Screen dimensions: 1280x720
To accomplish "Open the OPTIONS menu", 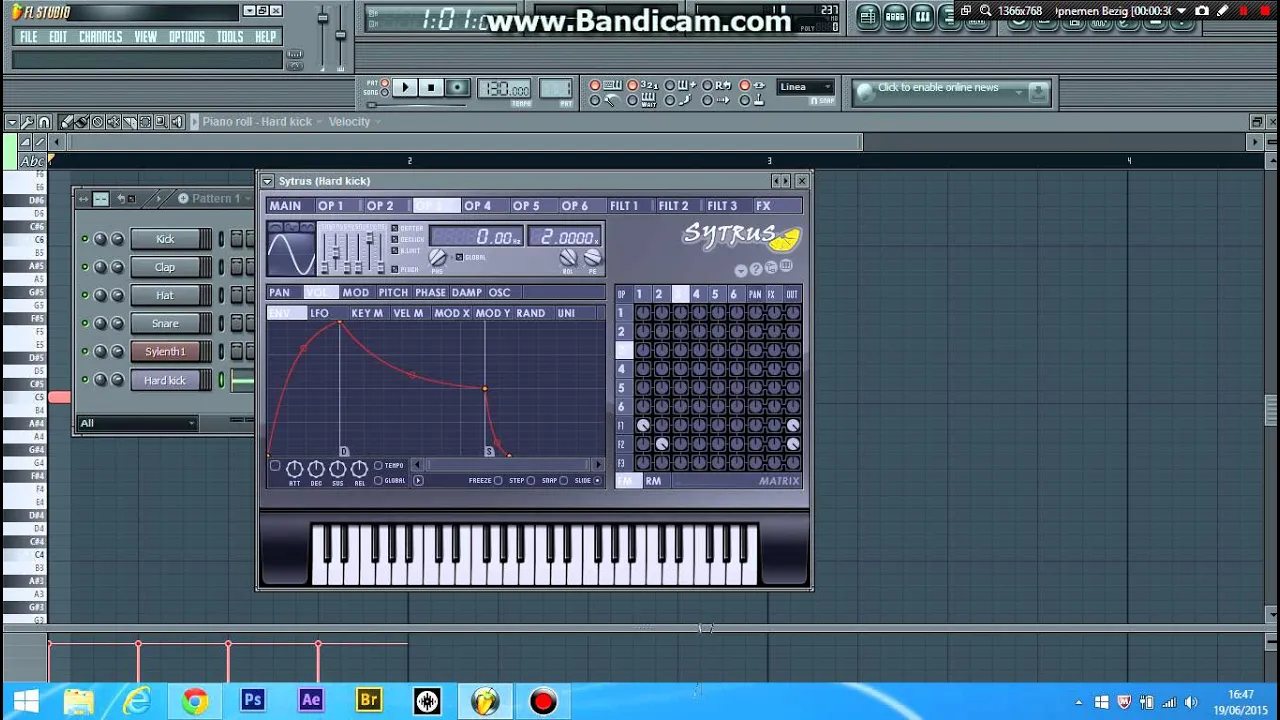I will 186,37.
